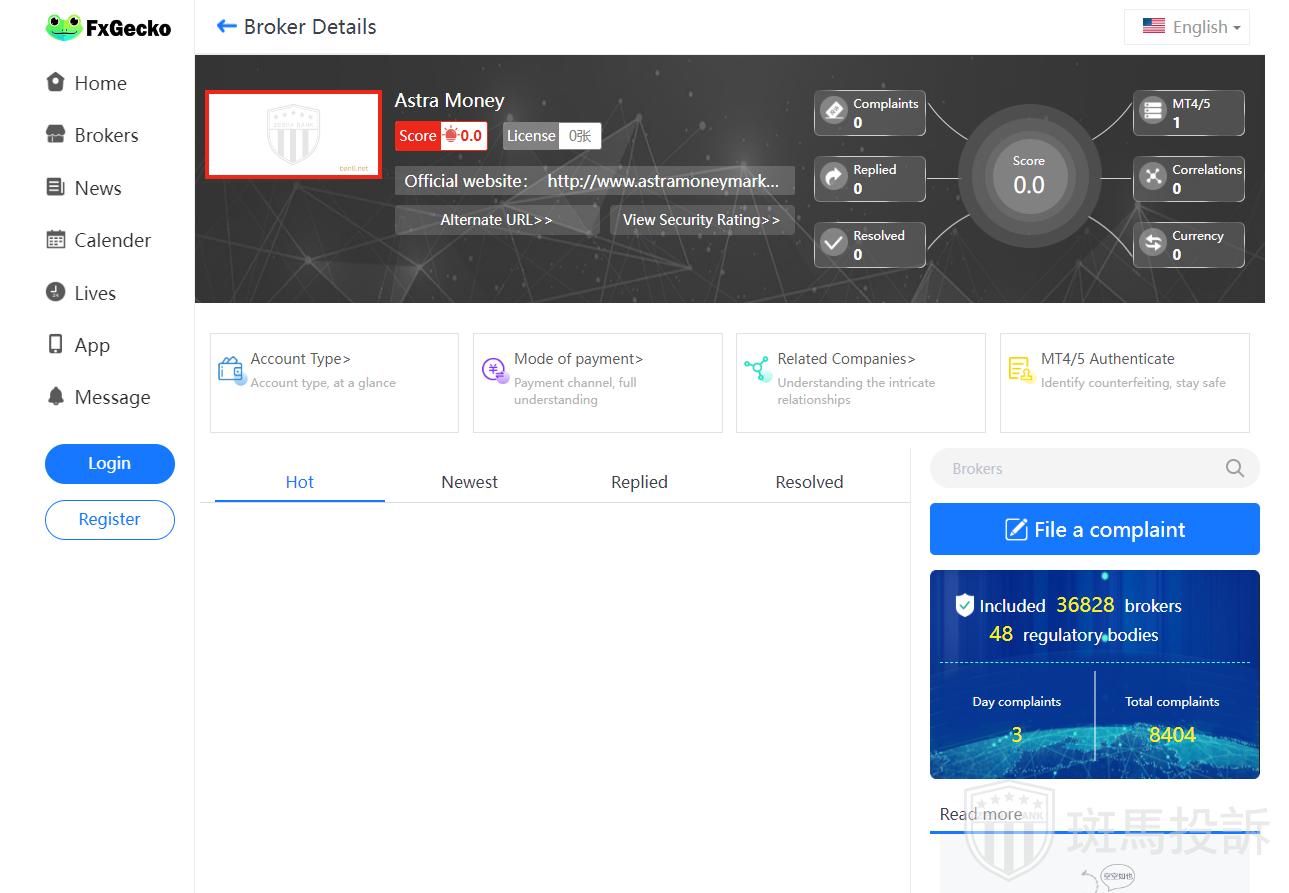This screenshot has height=893, width=1289.
Task: Click the MT4/5 server icon
Action: tap(1153, 111)
